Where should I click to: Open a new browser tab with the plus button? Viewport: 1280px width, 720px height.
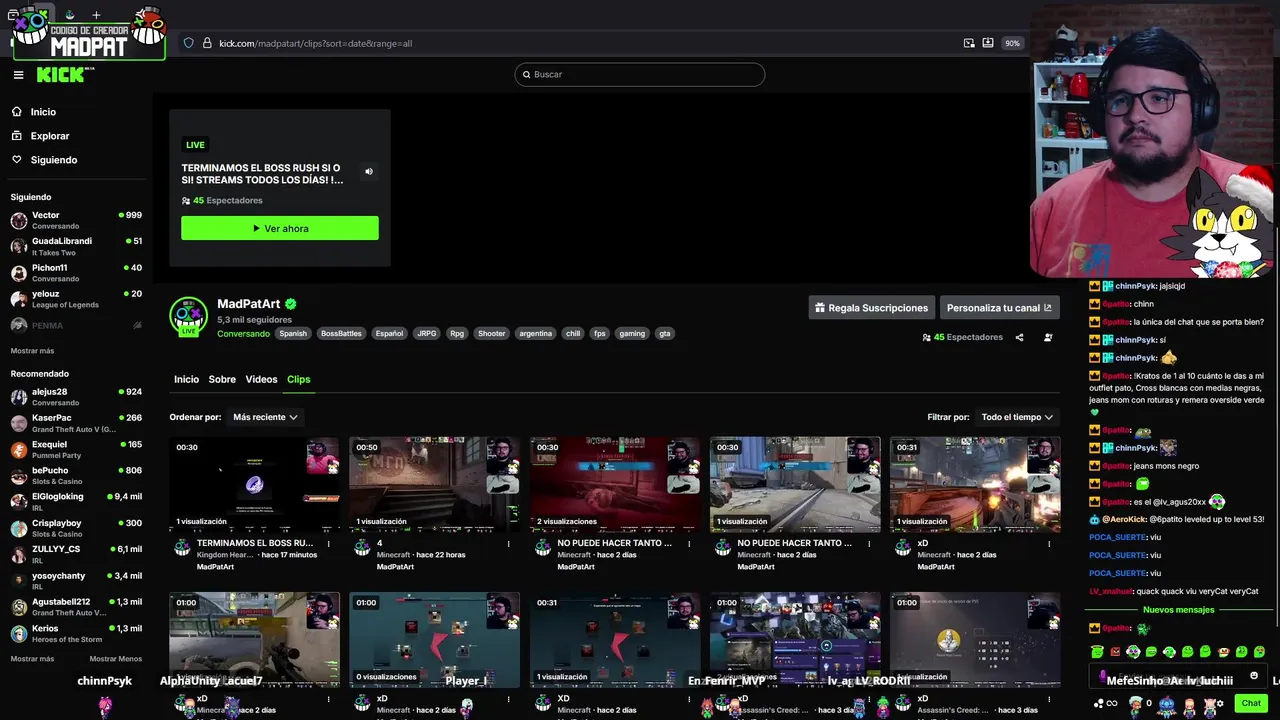[96, 15]
